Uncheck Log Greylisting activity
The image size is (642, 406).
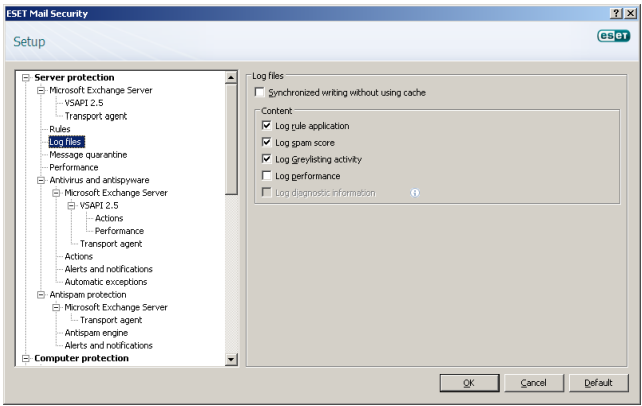(267, 159)
